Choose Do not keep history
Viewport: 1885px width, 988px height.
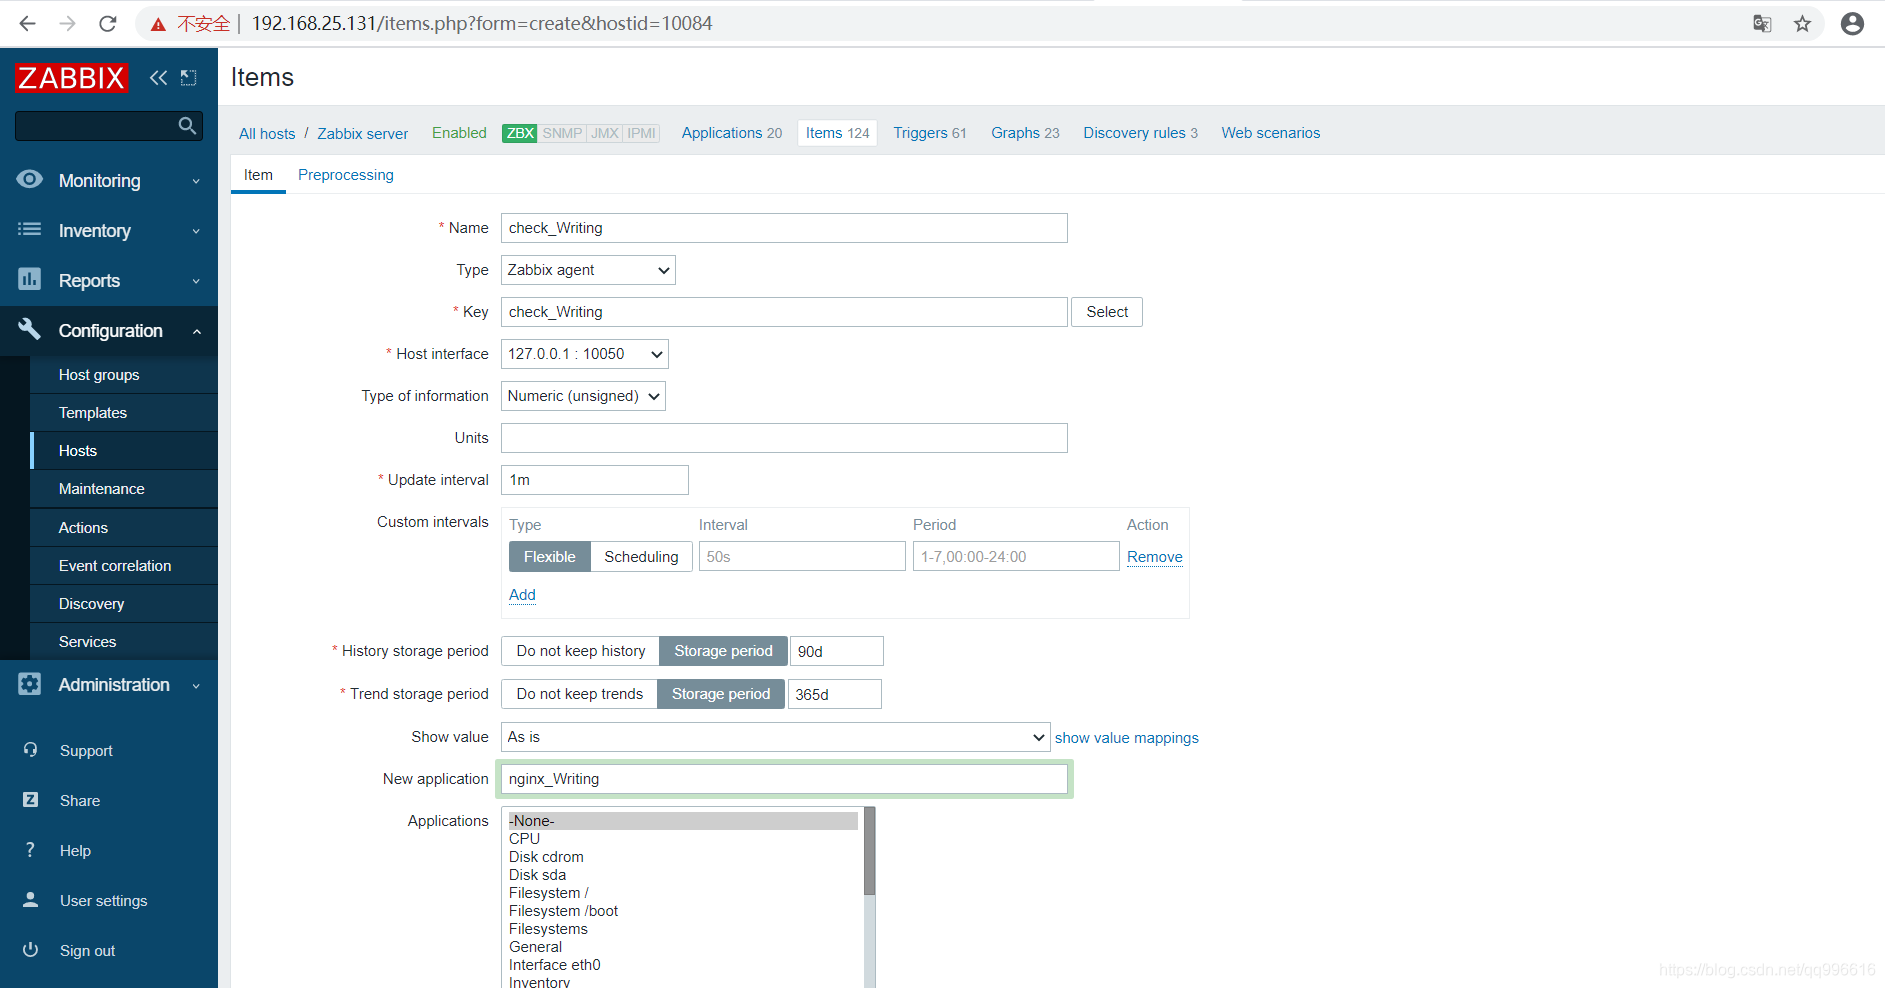coord(581,651)
